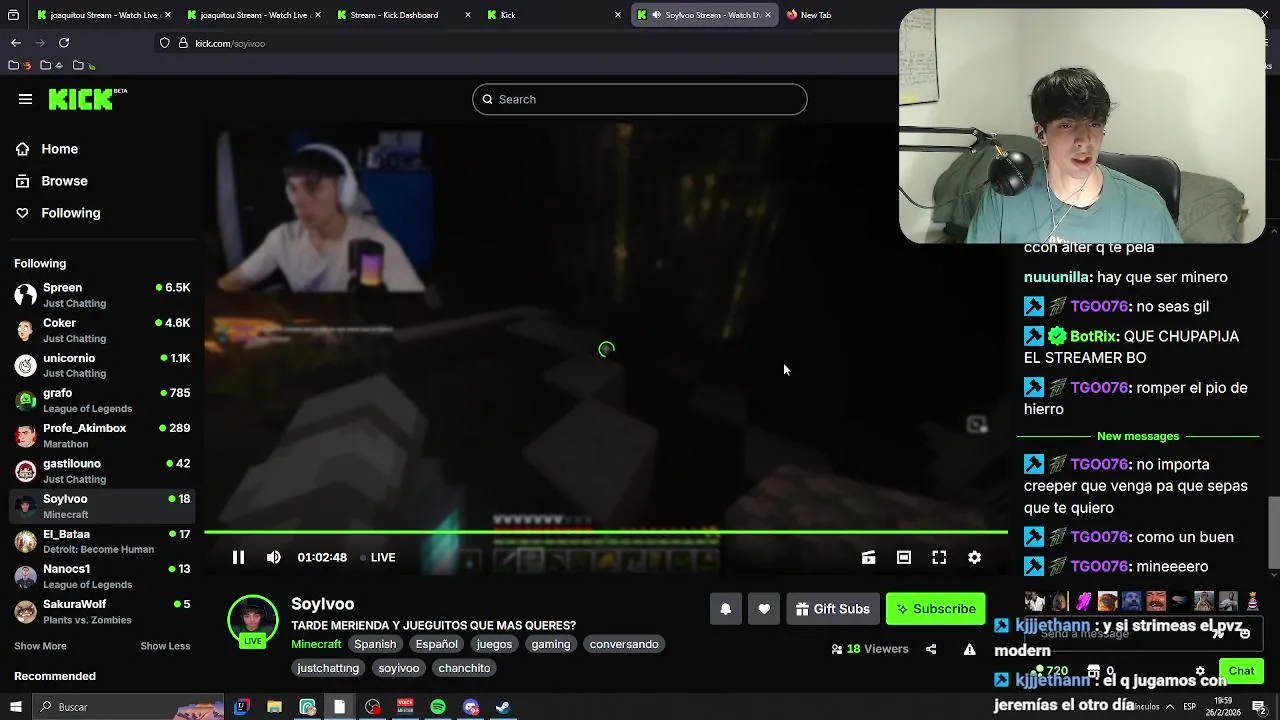
Task: Open Following in sidebar menu
Action: [70, 213]
